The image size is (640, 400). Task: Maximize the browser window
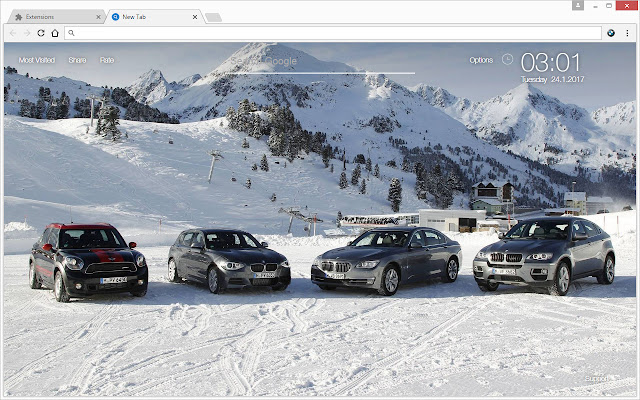(x=609, y=6)
